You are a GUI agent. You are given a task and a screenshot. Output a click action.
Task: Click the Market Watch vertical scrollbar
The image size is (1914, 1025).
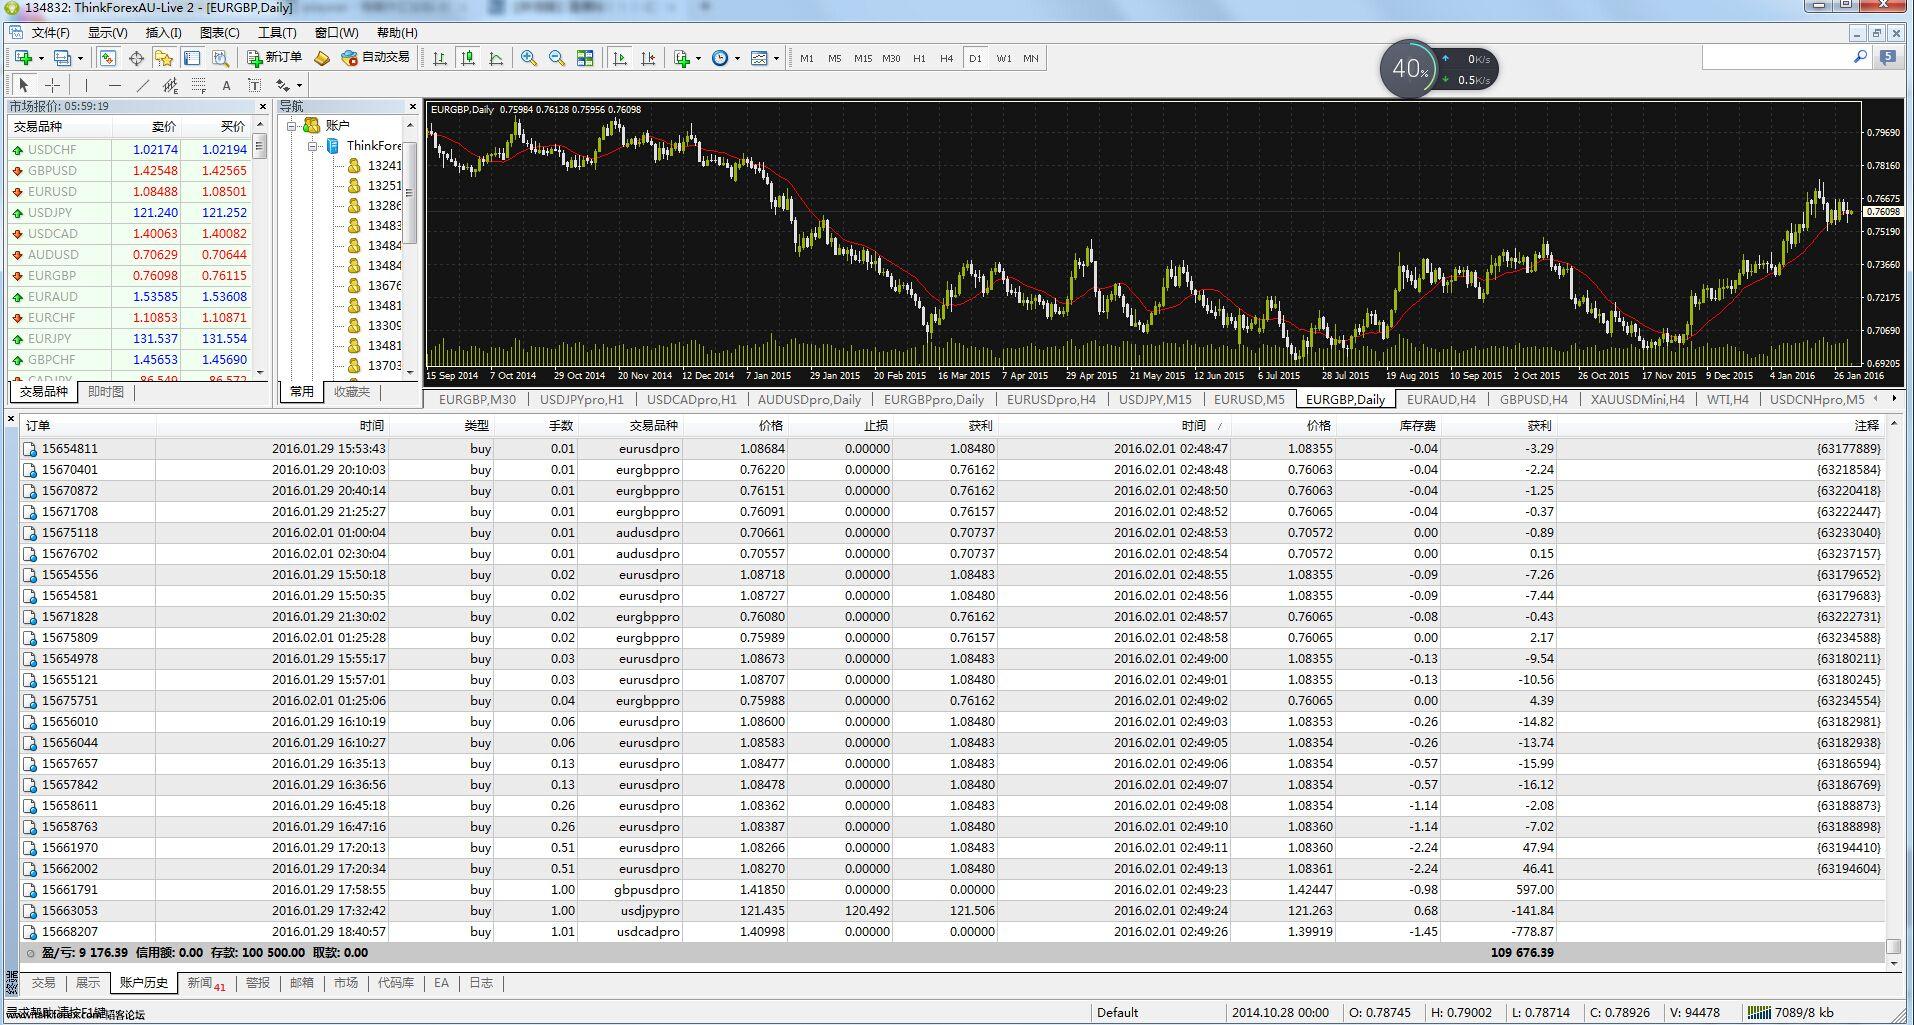coord(260,247)
